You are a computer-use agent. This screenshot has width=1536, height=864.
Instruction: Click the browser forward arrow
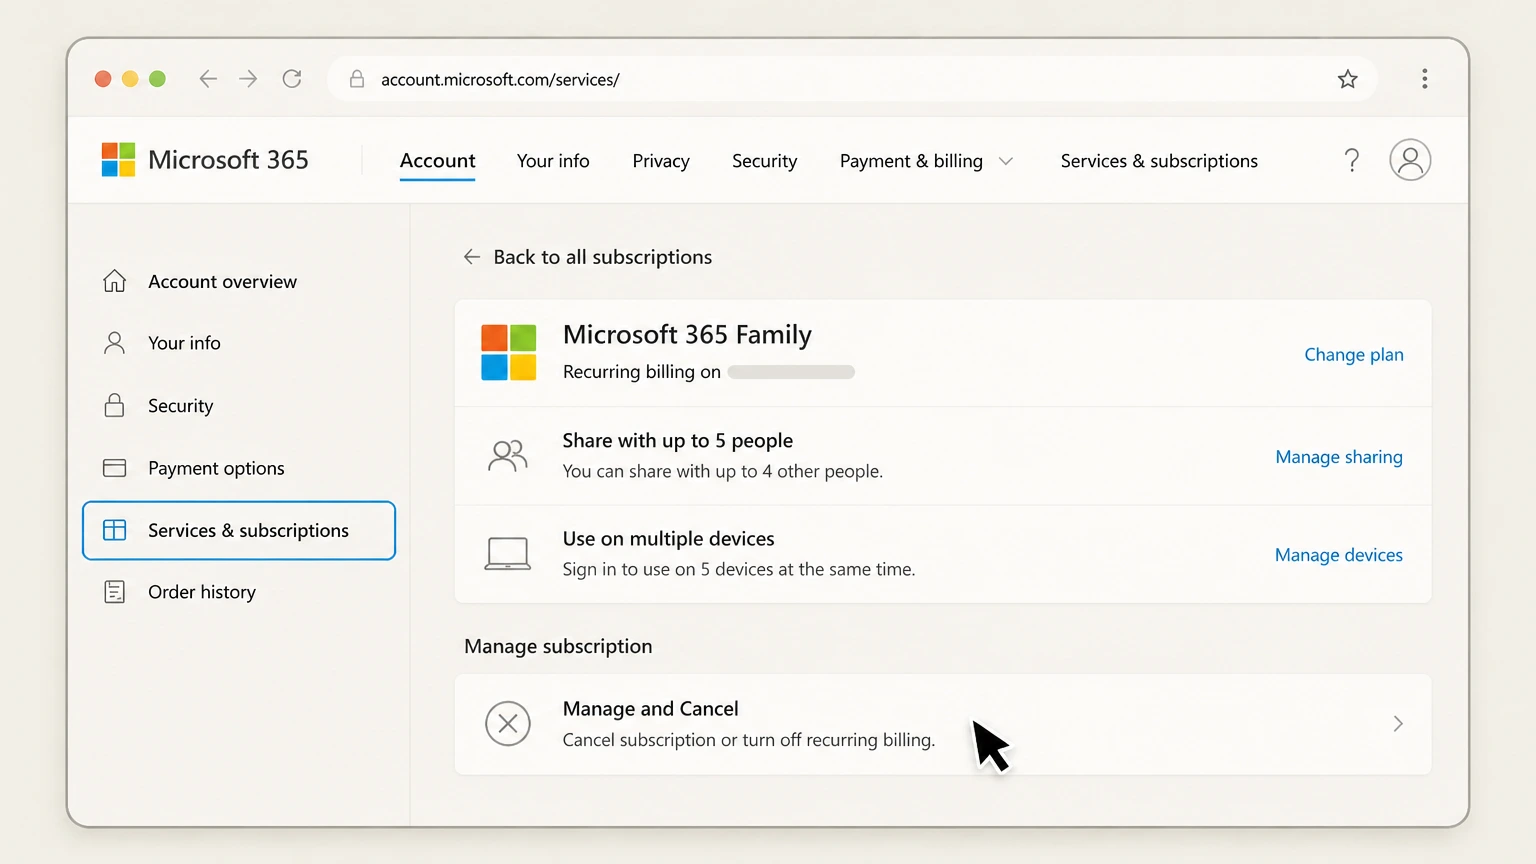point(248,79)
